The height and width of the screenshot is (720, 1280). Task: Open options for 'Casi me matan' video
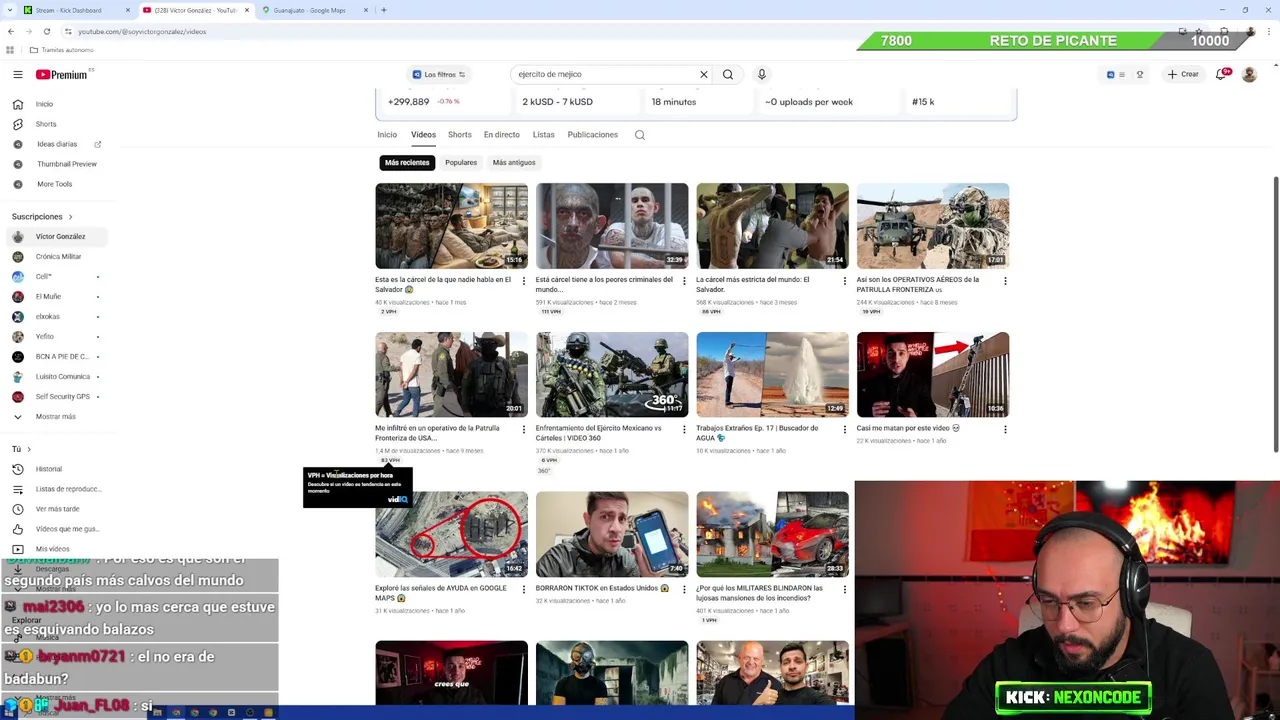click(1005, 430)
